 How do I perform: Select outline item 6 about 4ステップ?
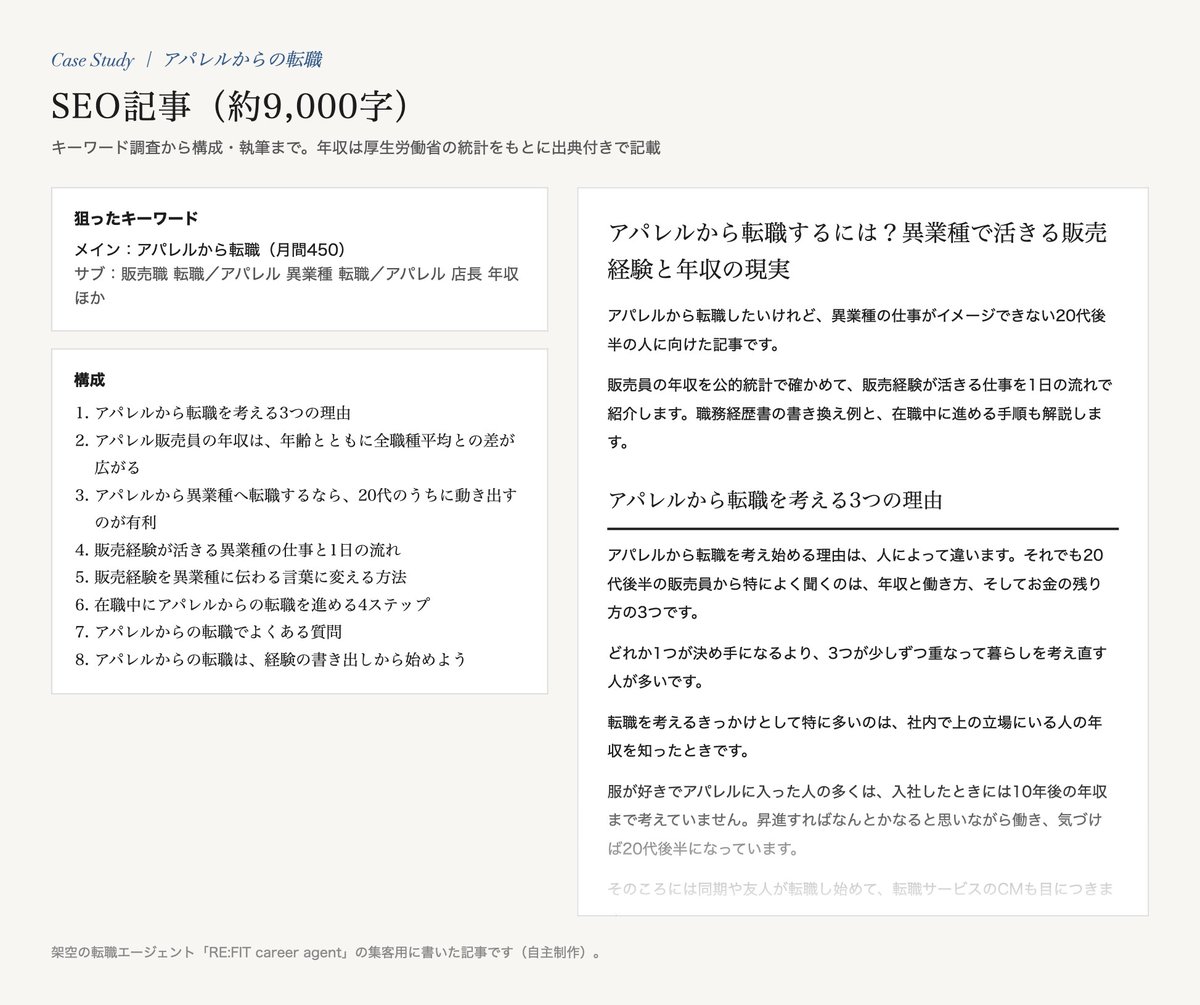252,604
